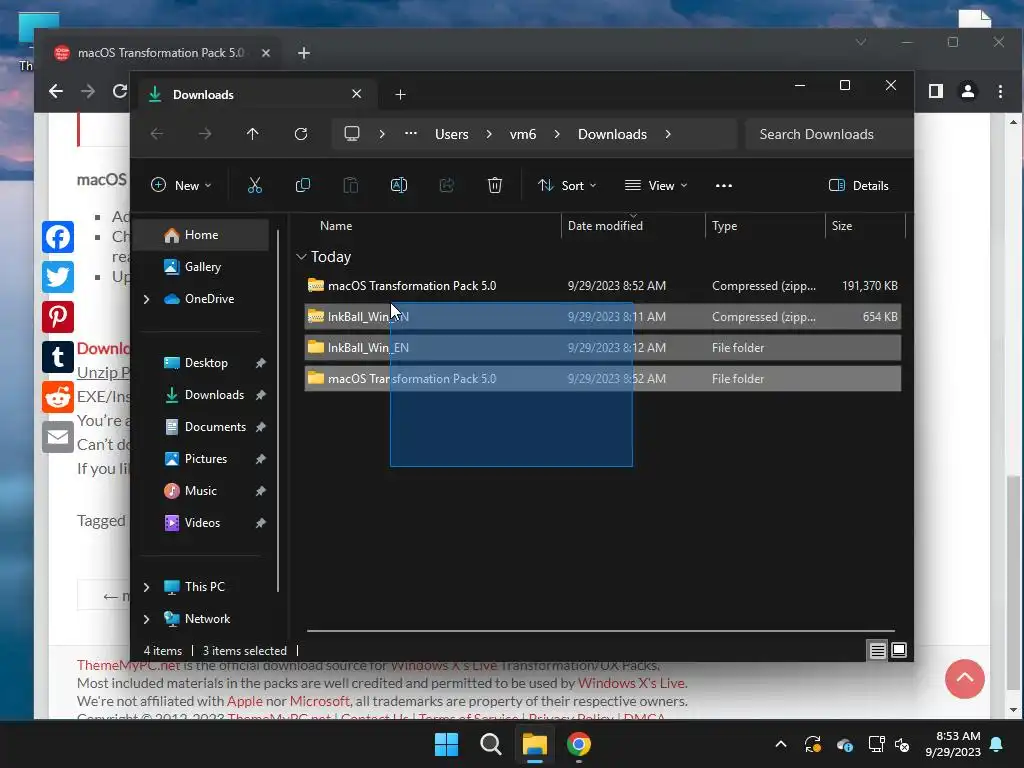
Task: Open Chrome three-dot menu
Action: [x=1000, y=91]
